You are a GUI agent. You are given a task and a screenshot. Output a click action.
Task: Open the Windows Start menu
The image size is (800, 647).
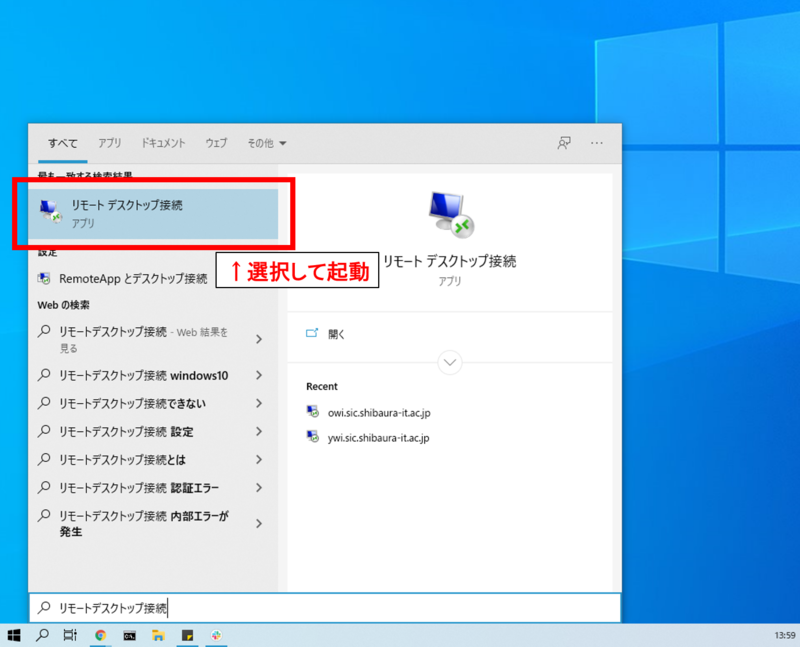pyautogui.click(x=14, y=635)
